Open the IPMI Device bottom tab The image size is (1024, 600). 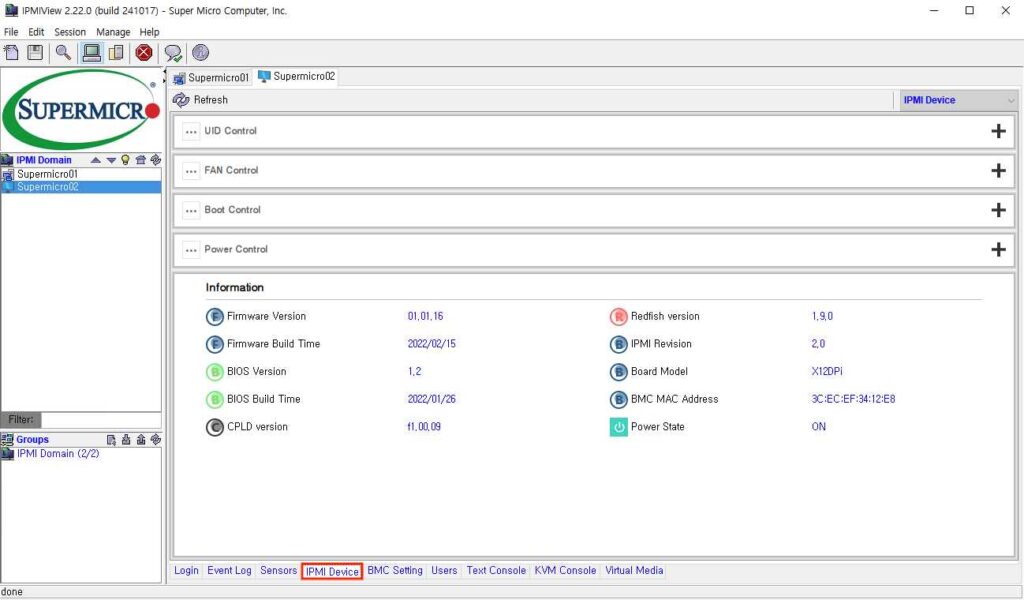point(332,571)
